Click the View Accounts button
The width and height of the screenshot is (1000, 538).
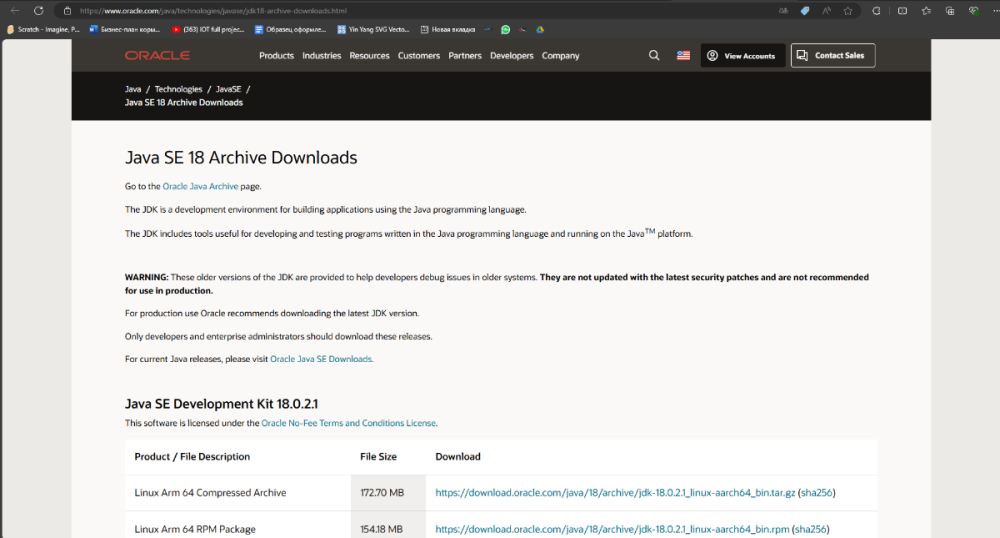[742, 56]
